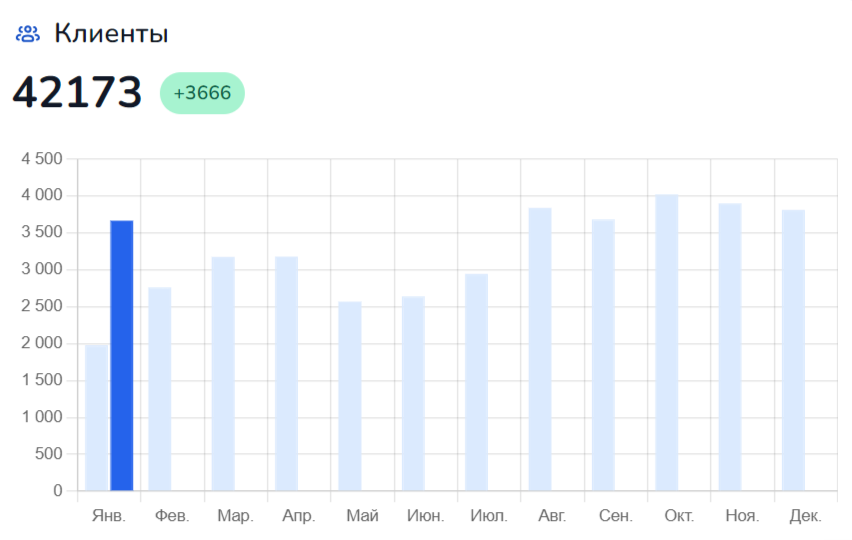The image size is (852, 540).
Task: Click the Клиенты heading
Action: (x=111, y=34)
